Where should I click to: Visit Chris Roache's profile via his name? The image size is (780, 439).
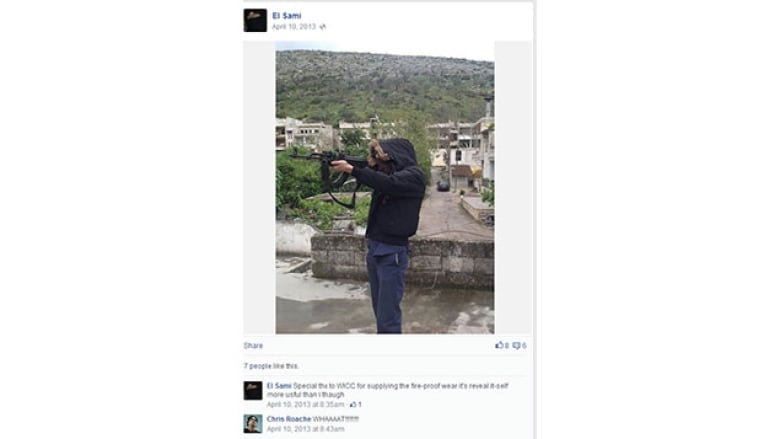pos(289,419)
